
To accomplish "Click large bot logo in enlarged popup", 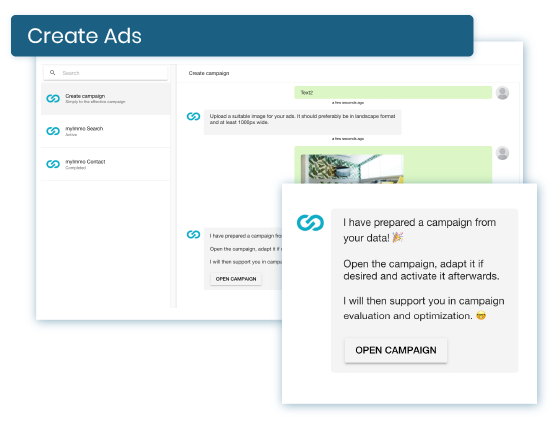I will (x=310, y=223).
